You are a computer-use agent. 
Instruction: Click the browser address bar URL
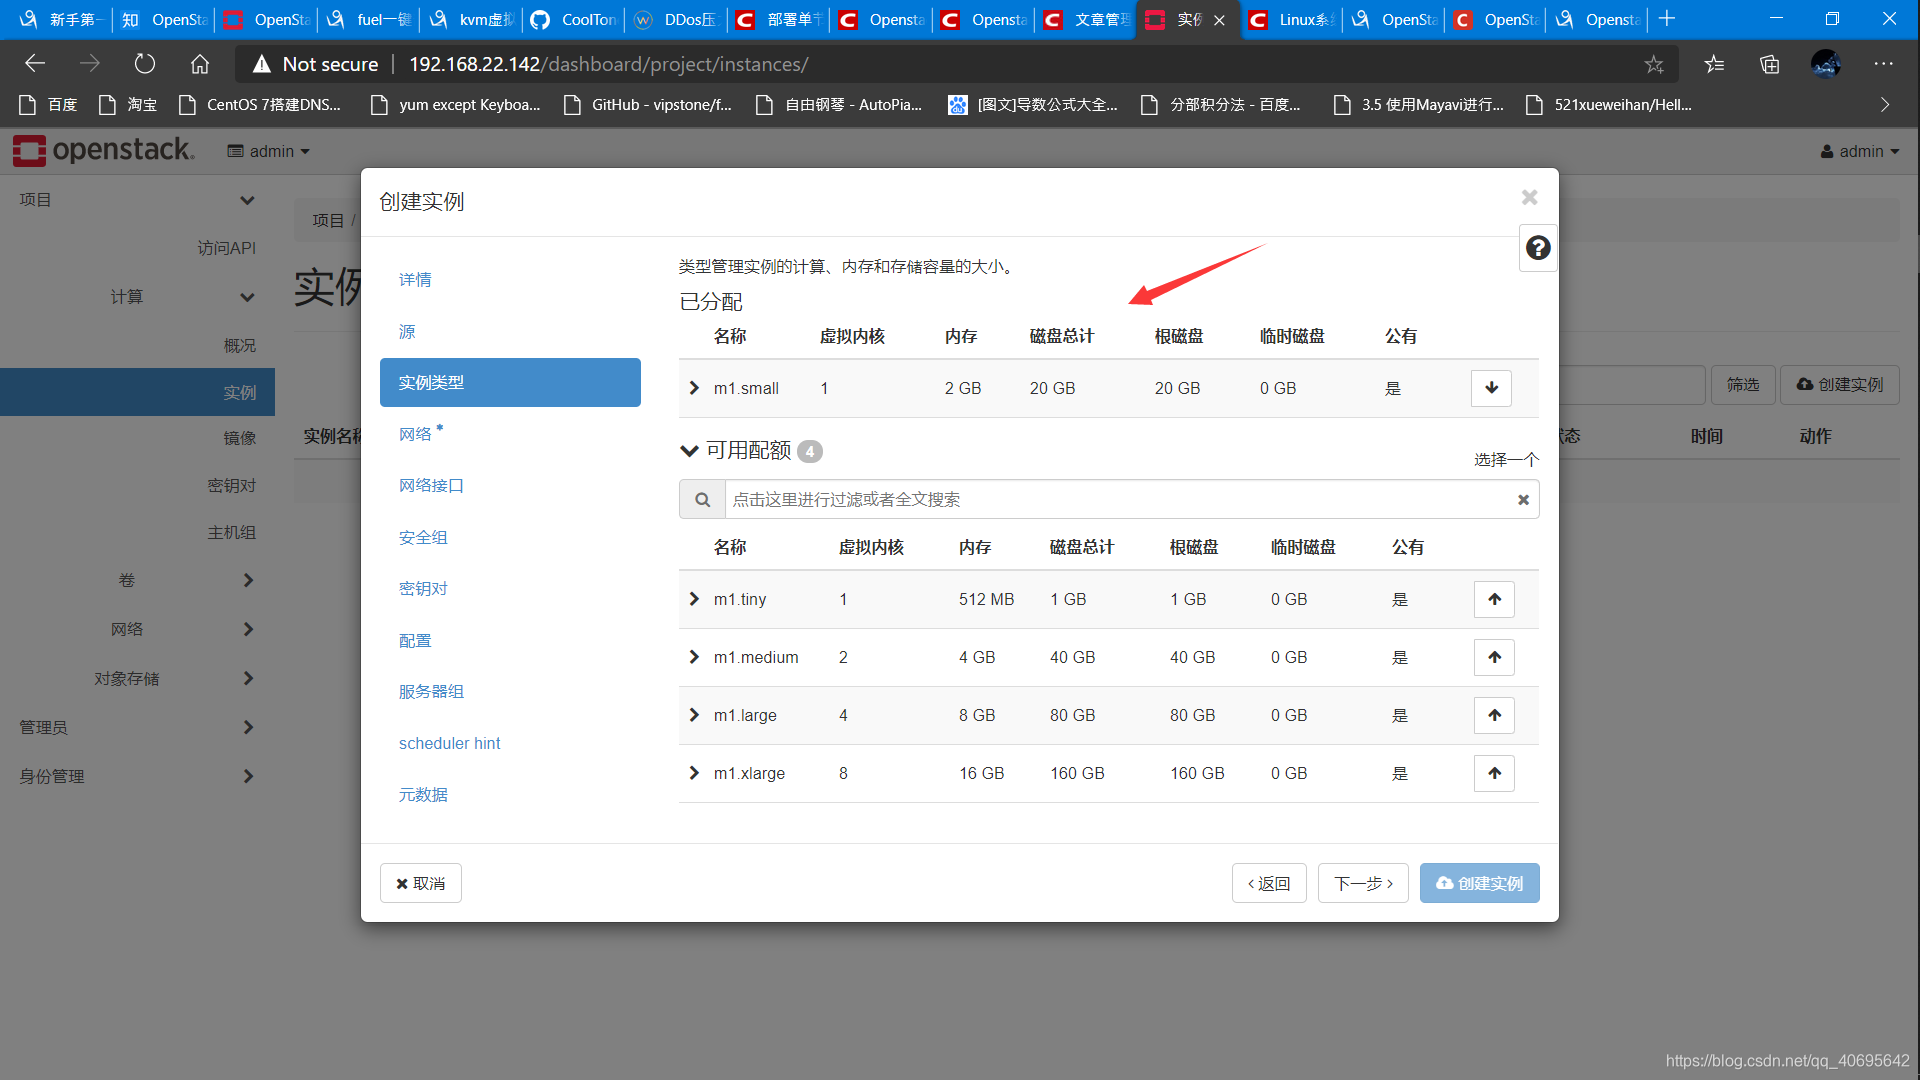tap(608, 64)
